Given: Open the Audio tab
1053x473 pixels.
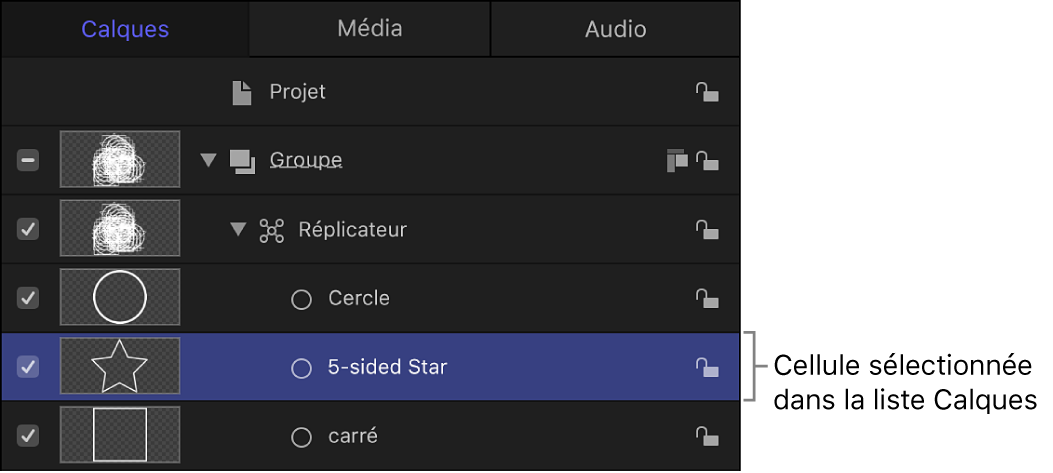Looking at the screenshot, I should click(615, 29).
